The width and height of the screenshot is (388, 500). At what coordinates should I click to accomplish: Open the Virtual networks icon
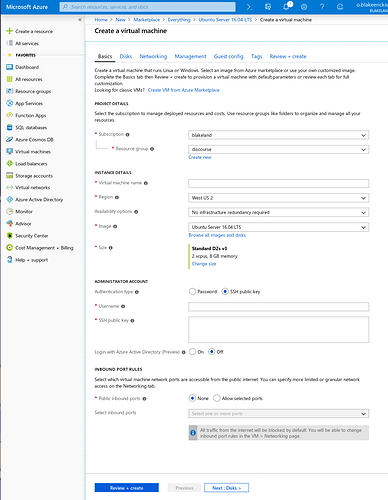[10, 187]
